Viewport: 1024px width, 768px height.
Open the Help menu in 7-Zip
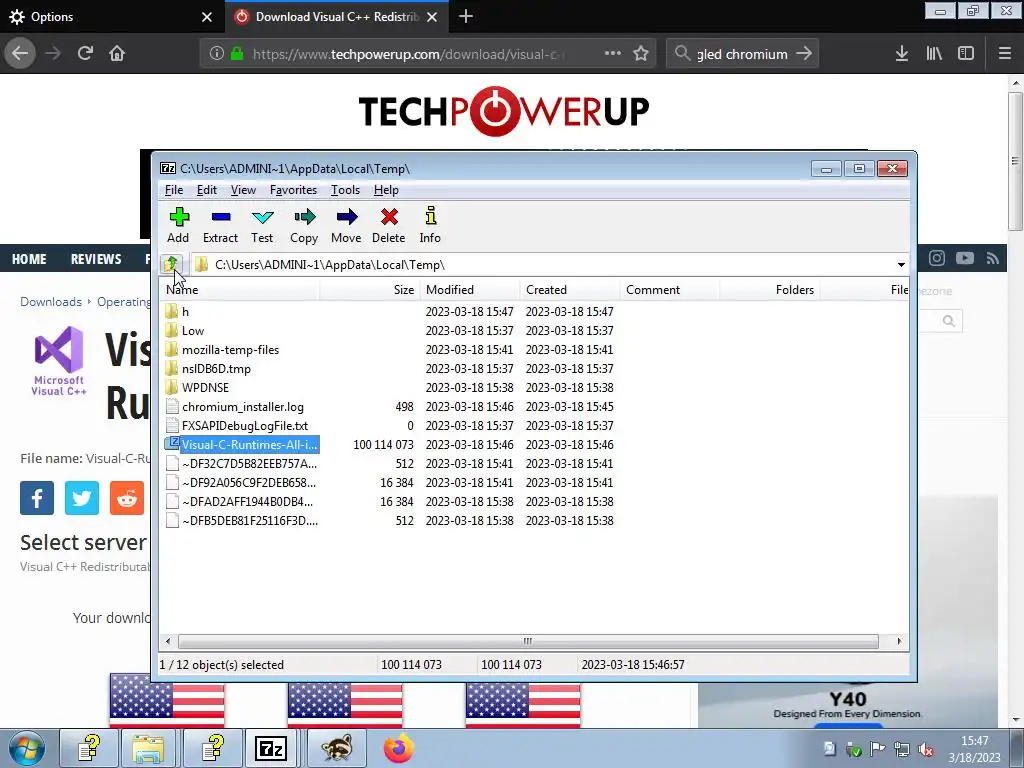386,190
